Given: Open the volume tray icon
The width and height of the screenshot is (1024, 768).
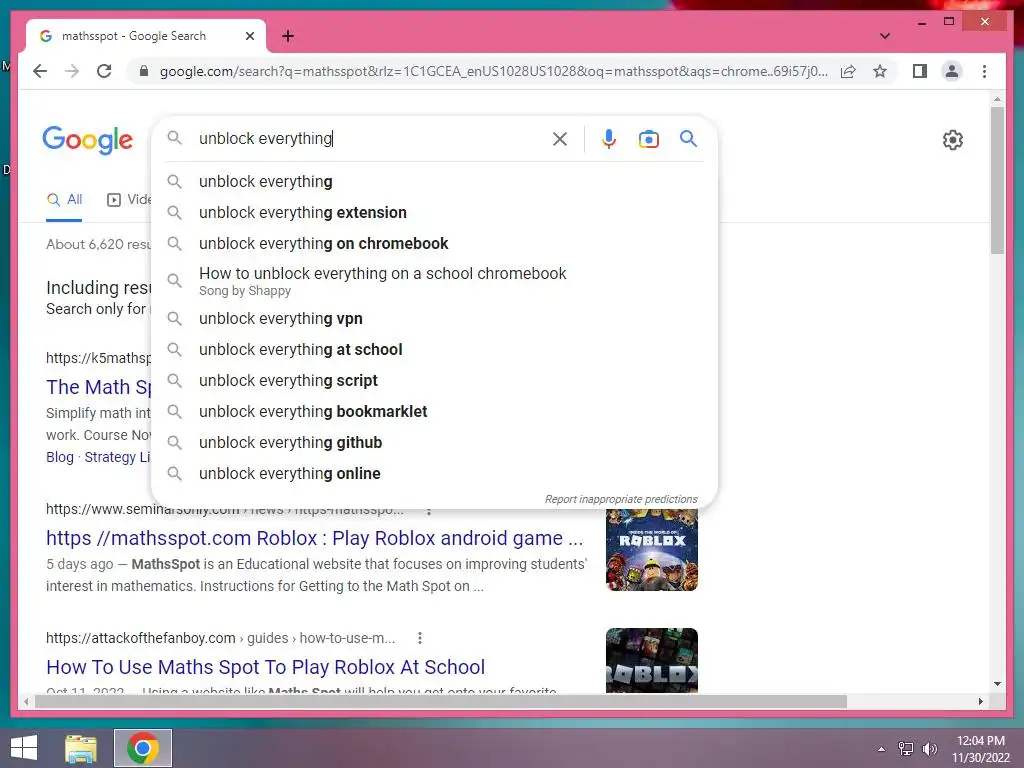Looking at the screenshot, I should pyautogui.click(x=929, y=749).
